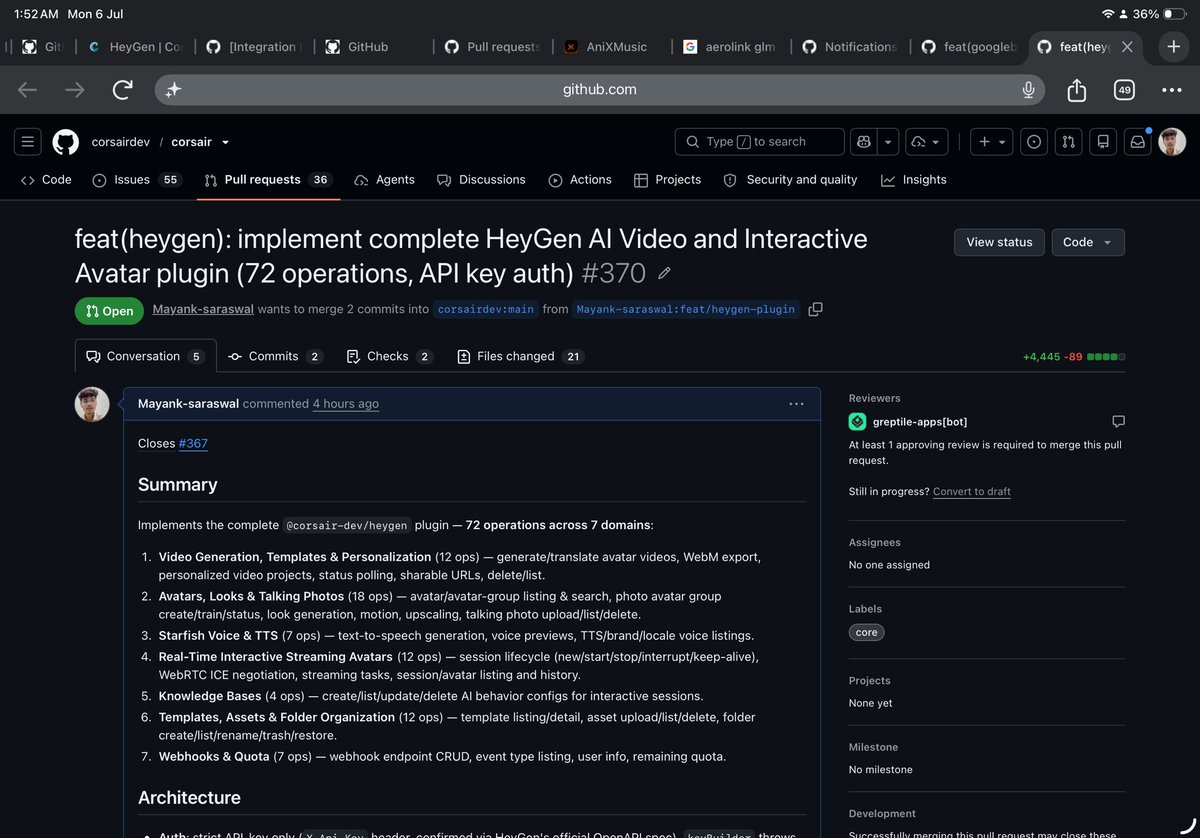Expand the Copilot dropdown arrow

(888, 142)
